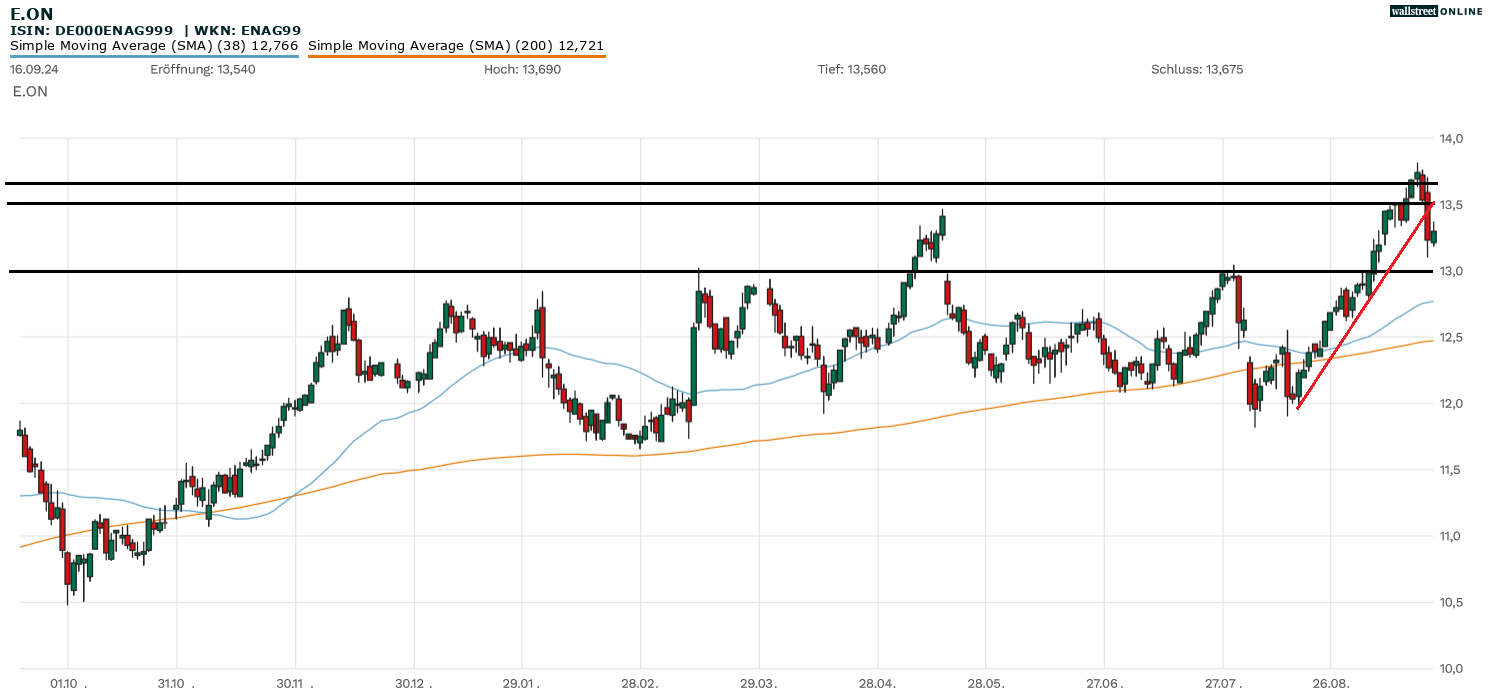
Task: Select the Simple Moving Average (200) legend label
Action: point(456,45)
